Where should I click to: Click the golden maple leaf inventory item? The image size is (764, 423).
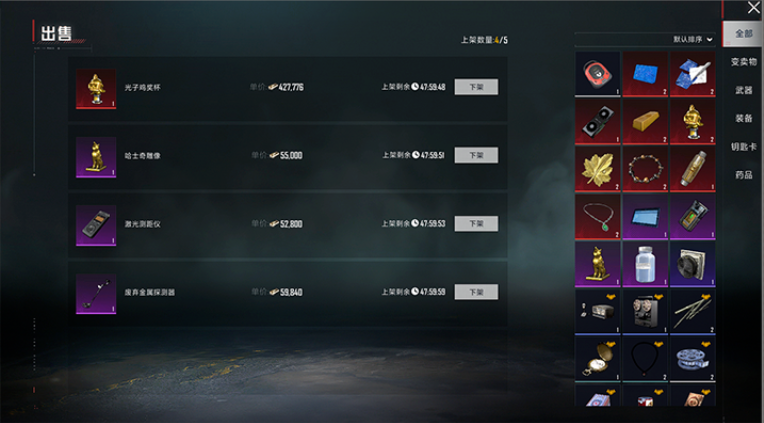(597, 169)
